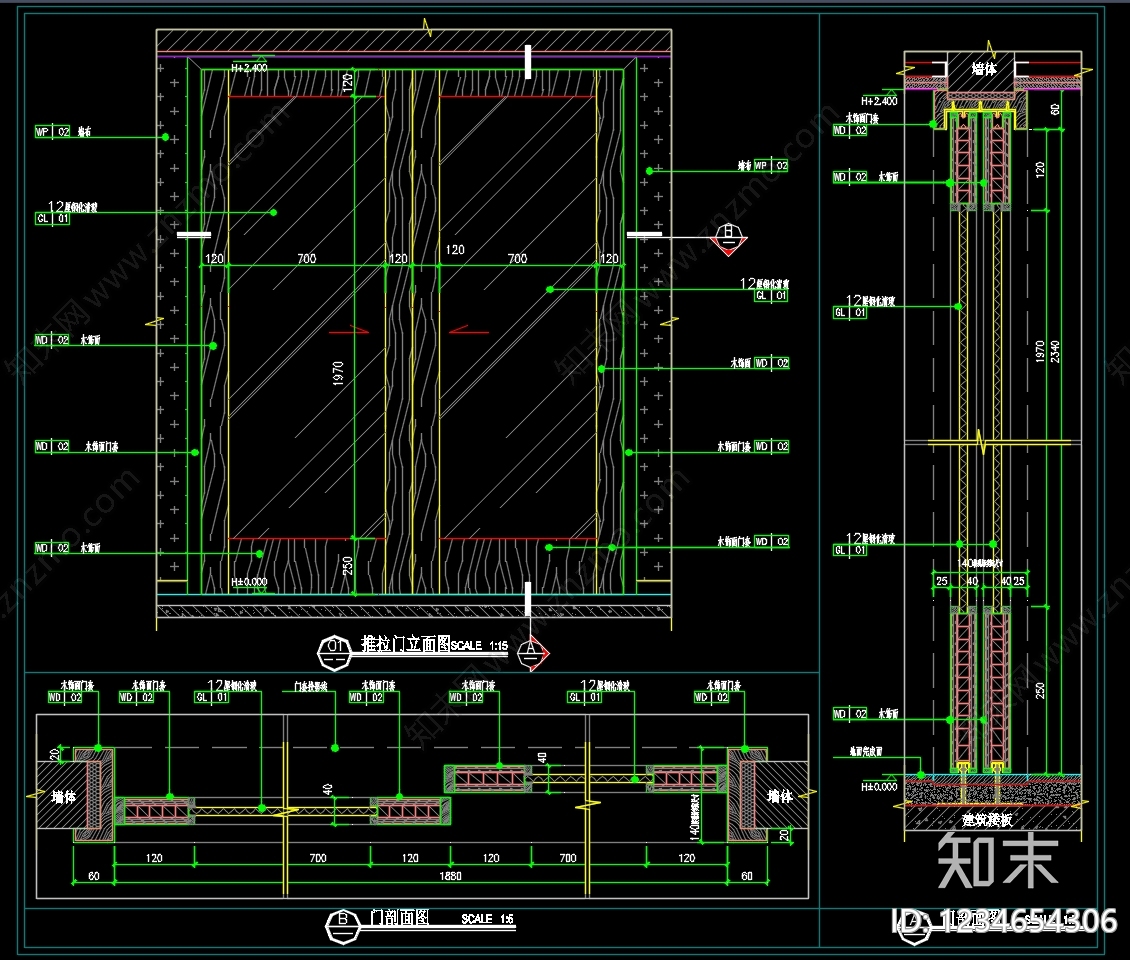Click the H+2.400 level mark in the elevation

click(249, 68)
